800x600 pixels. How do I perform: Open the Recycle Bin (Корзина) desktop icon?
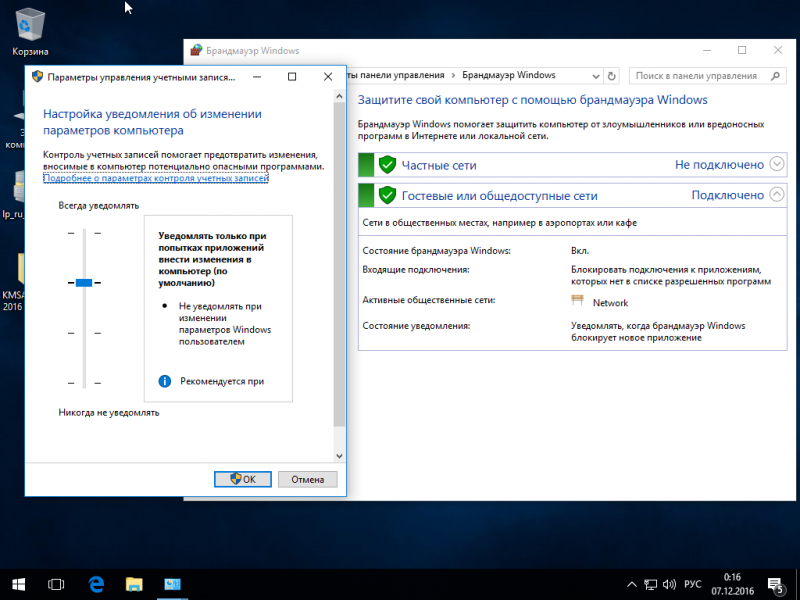(30, 32)
